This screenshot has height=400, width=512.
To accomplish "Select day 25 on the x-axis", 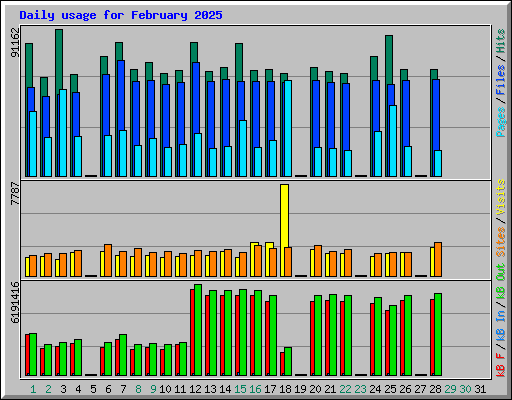I will click(390, 389).
